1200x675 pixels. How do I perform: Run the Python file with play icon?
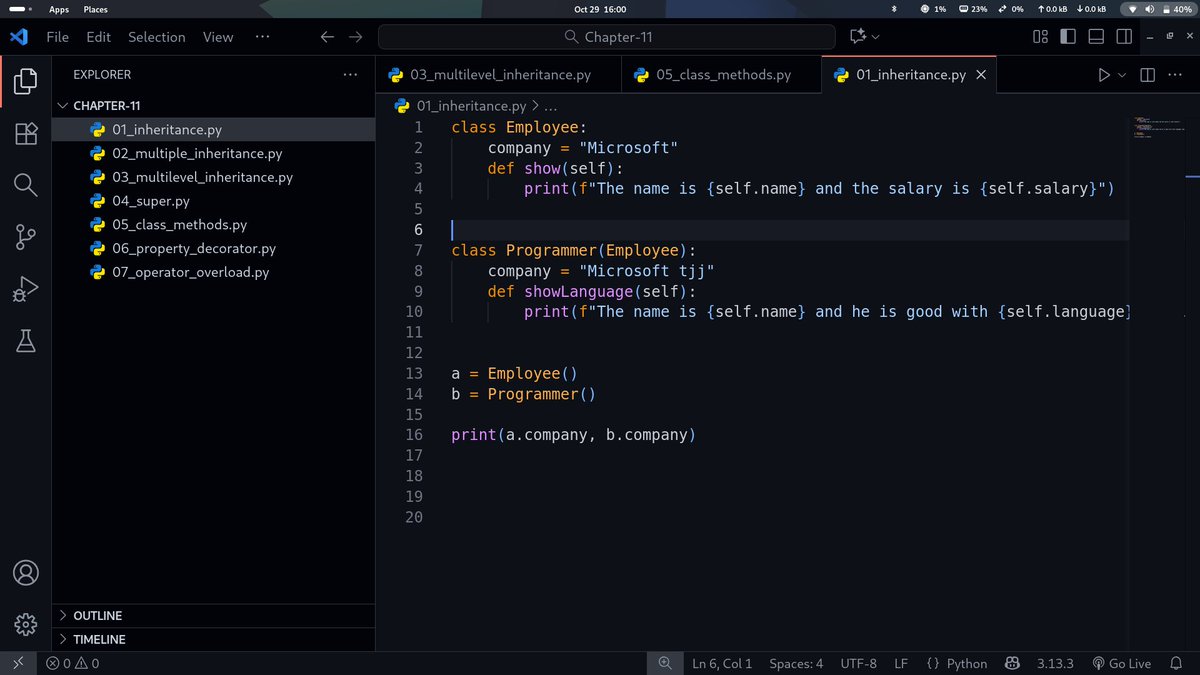tap(1104, 75)
